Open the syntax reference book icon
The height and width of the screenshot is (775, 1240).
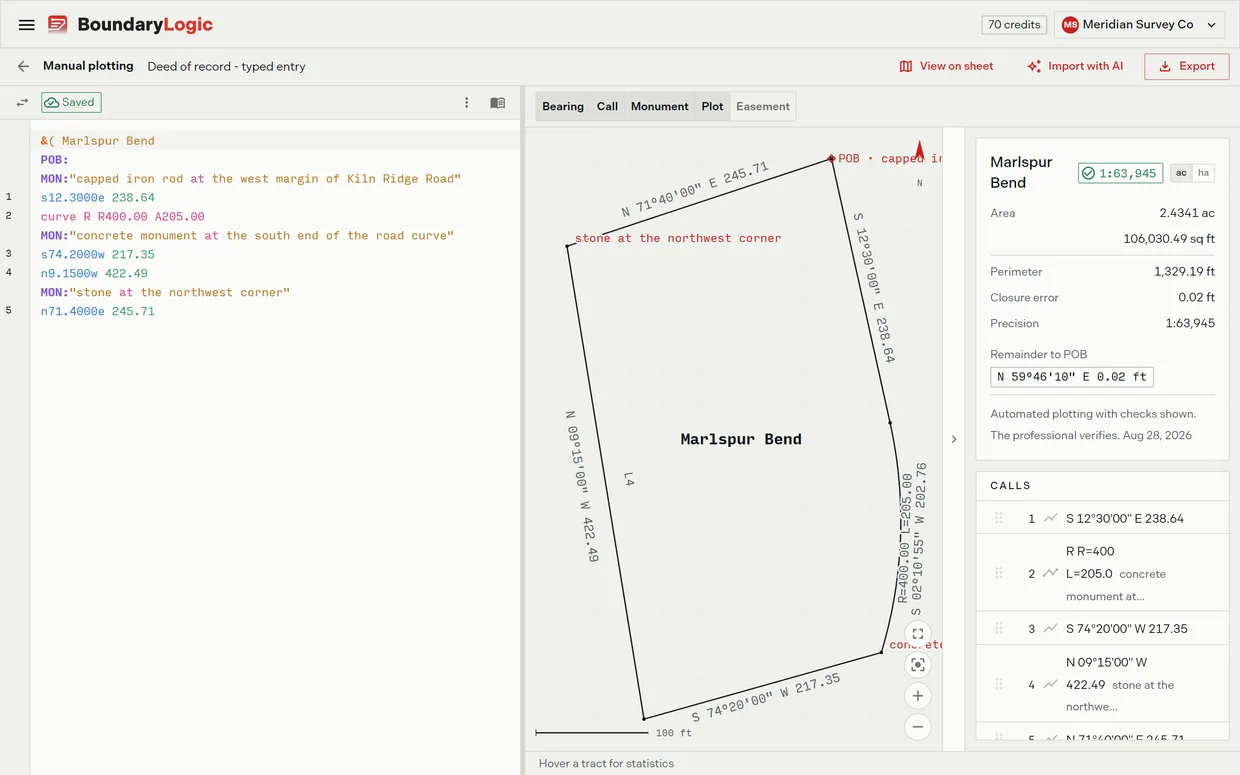click(497, 102)
